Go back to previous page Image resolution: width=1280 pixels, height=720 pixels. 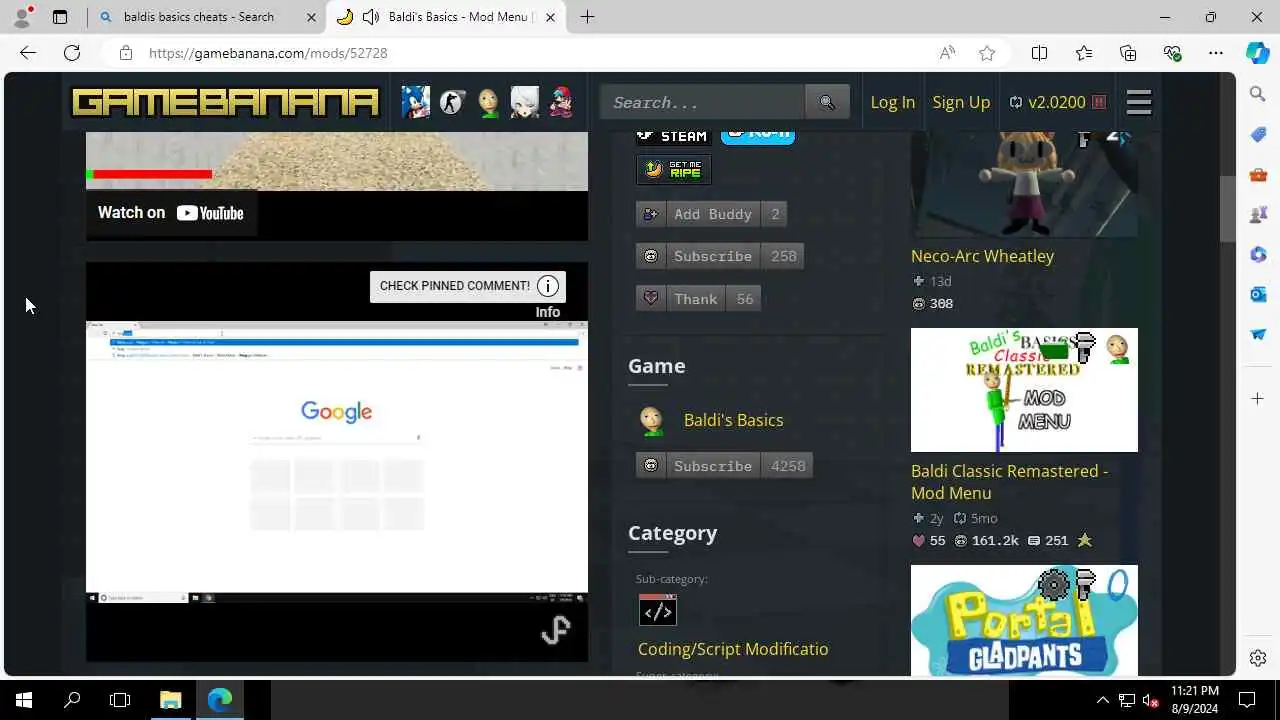(28, 53)
